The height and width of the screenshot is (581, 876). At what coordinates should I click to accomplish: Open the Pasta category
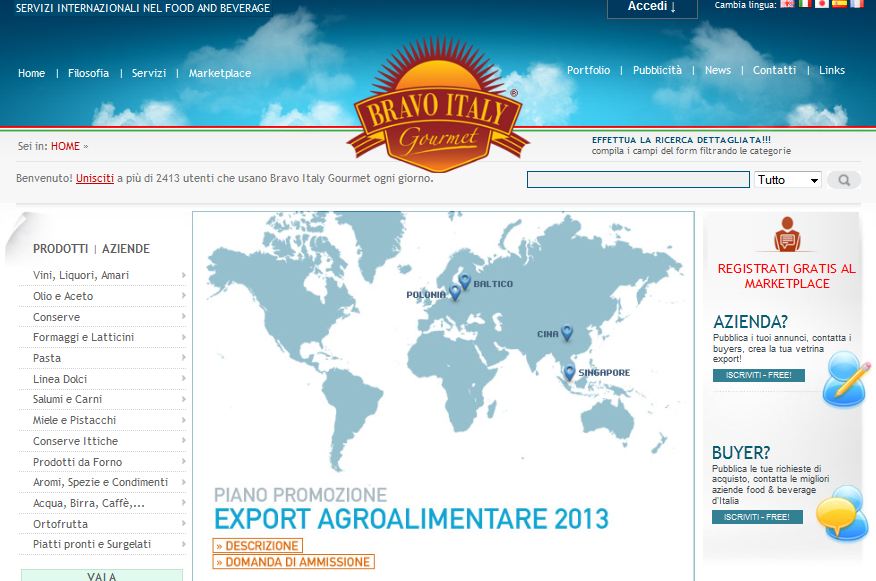pyautogui.click(x=47, y=358)
